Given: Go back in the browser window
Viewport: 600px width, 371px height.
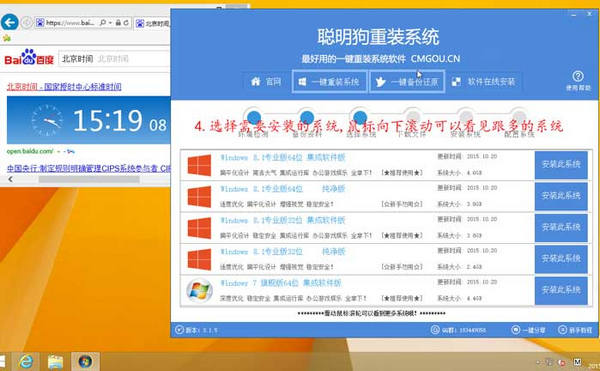Looking at the screenshot, I should (10, 23).
